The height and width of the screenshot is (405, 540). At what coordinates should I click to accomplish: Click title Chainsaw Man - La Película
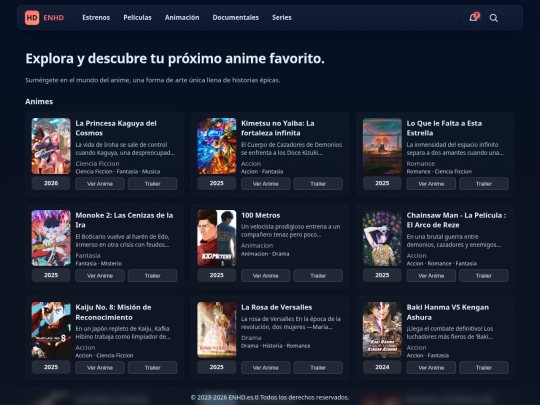pos(456,220)
